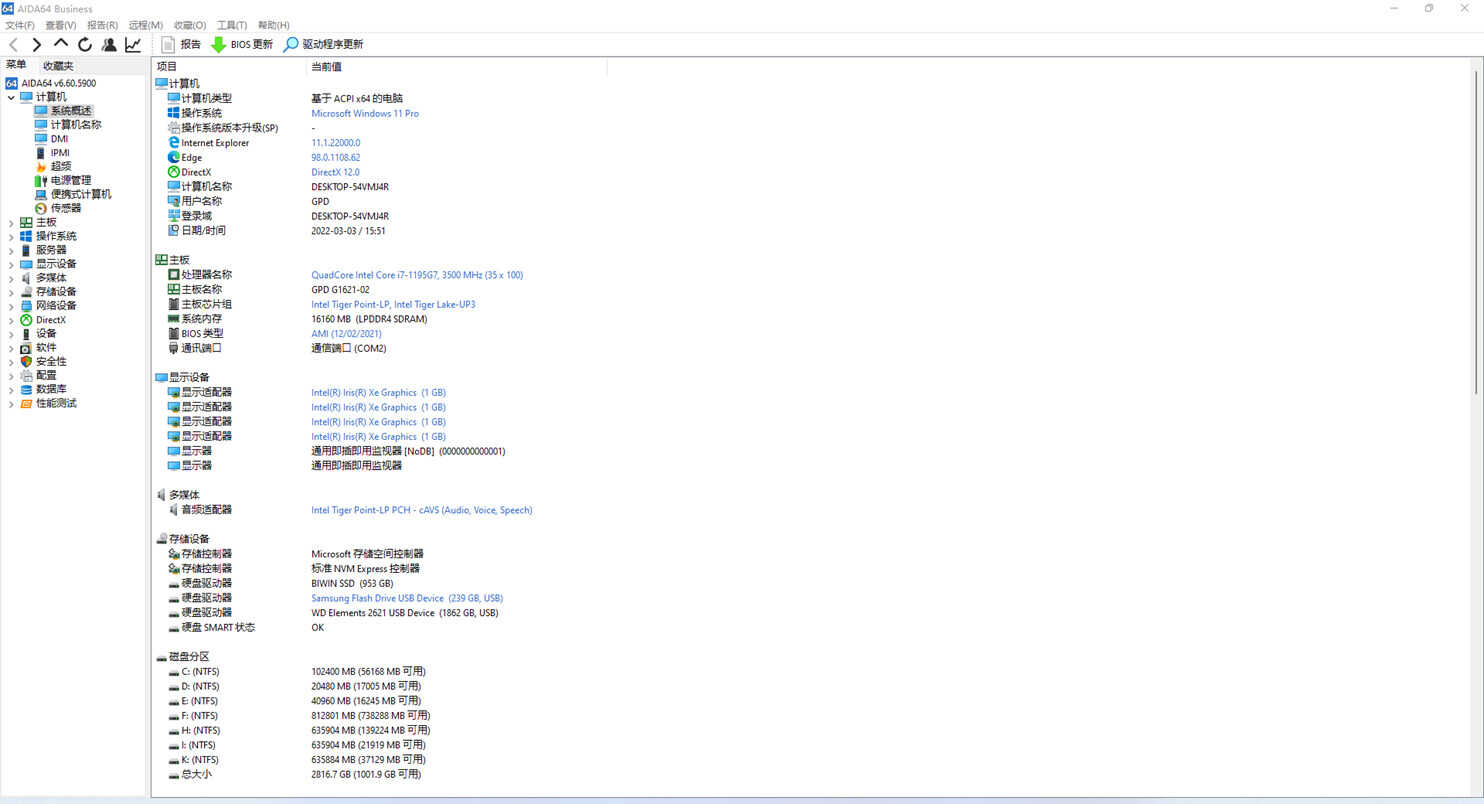1484x804 pixels.
Task: Click the 软件 tree icon
Action: (26, 348)
